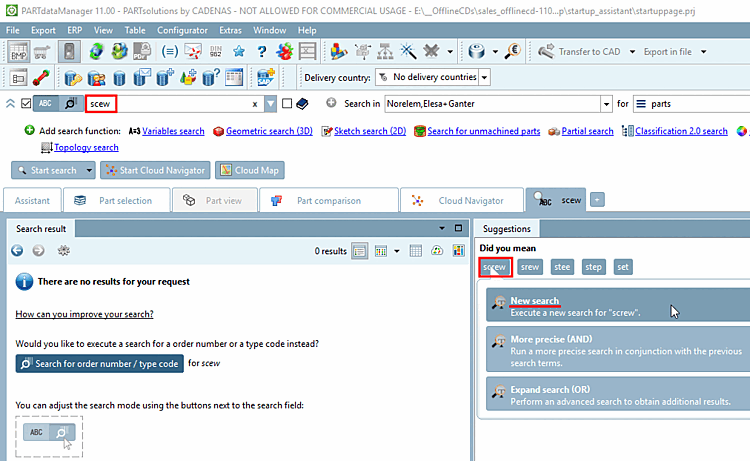The width and height of the screenshot is (750, 461).
Task: Click the database with users icon
Action: pos(96,77)
